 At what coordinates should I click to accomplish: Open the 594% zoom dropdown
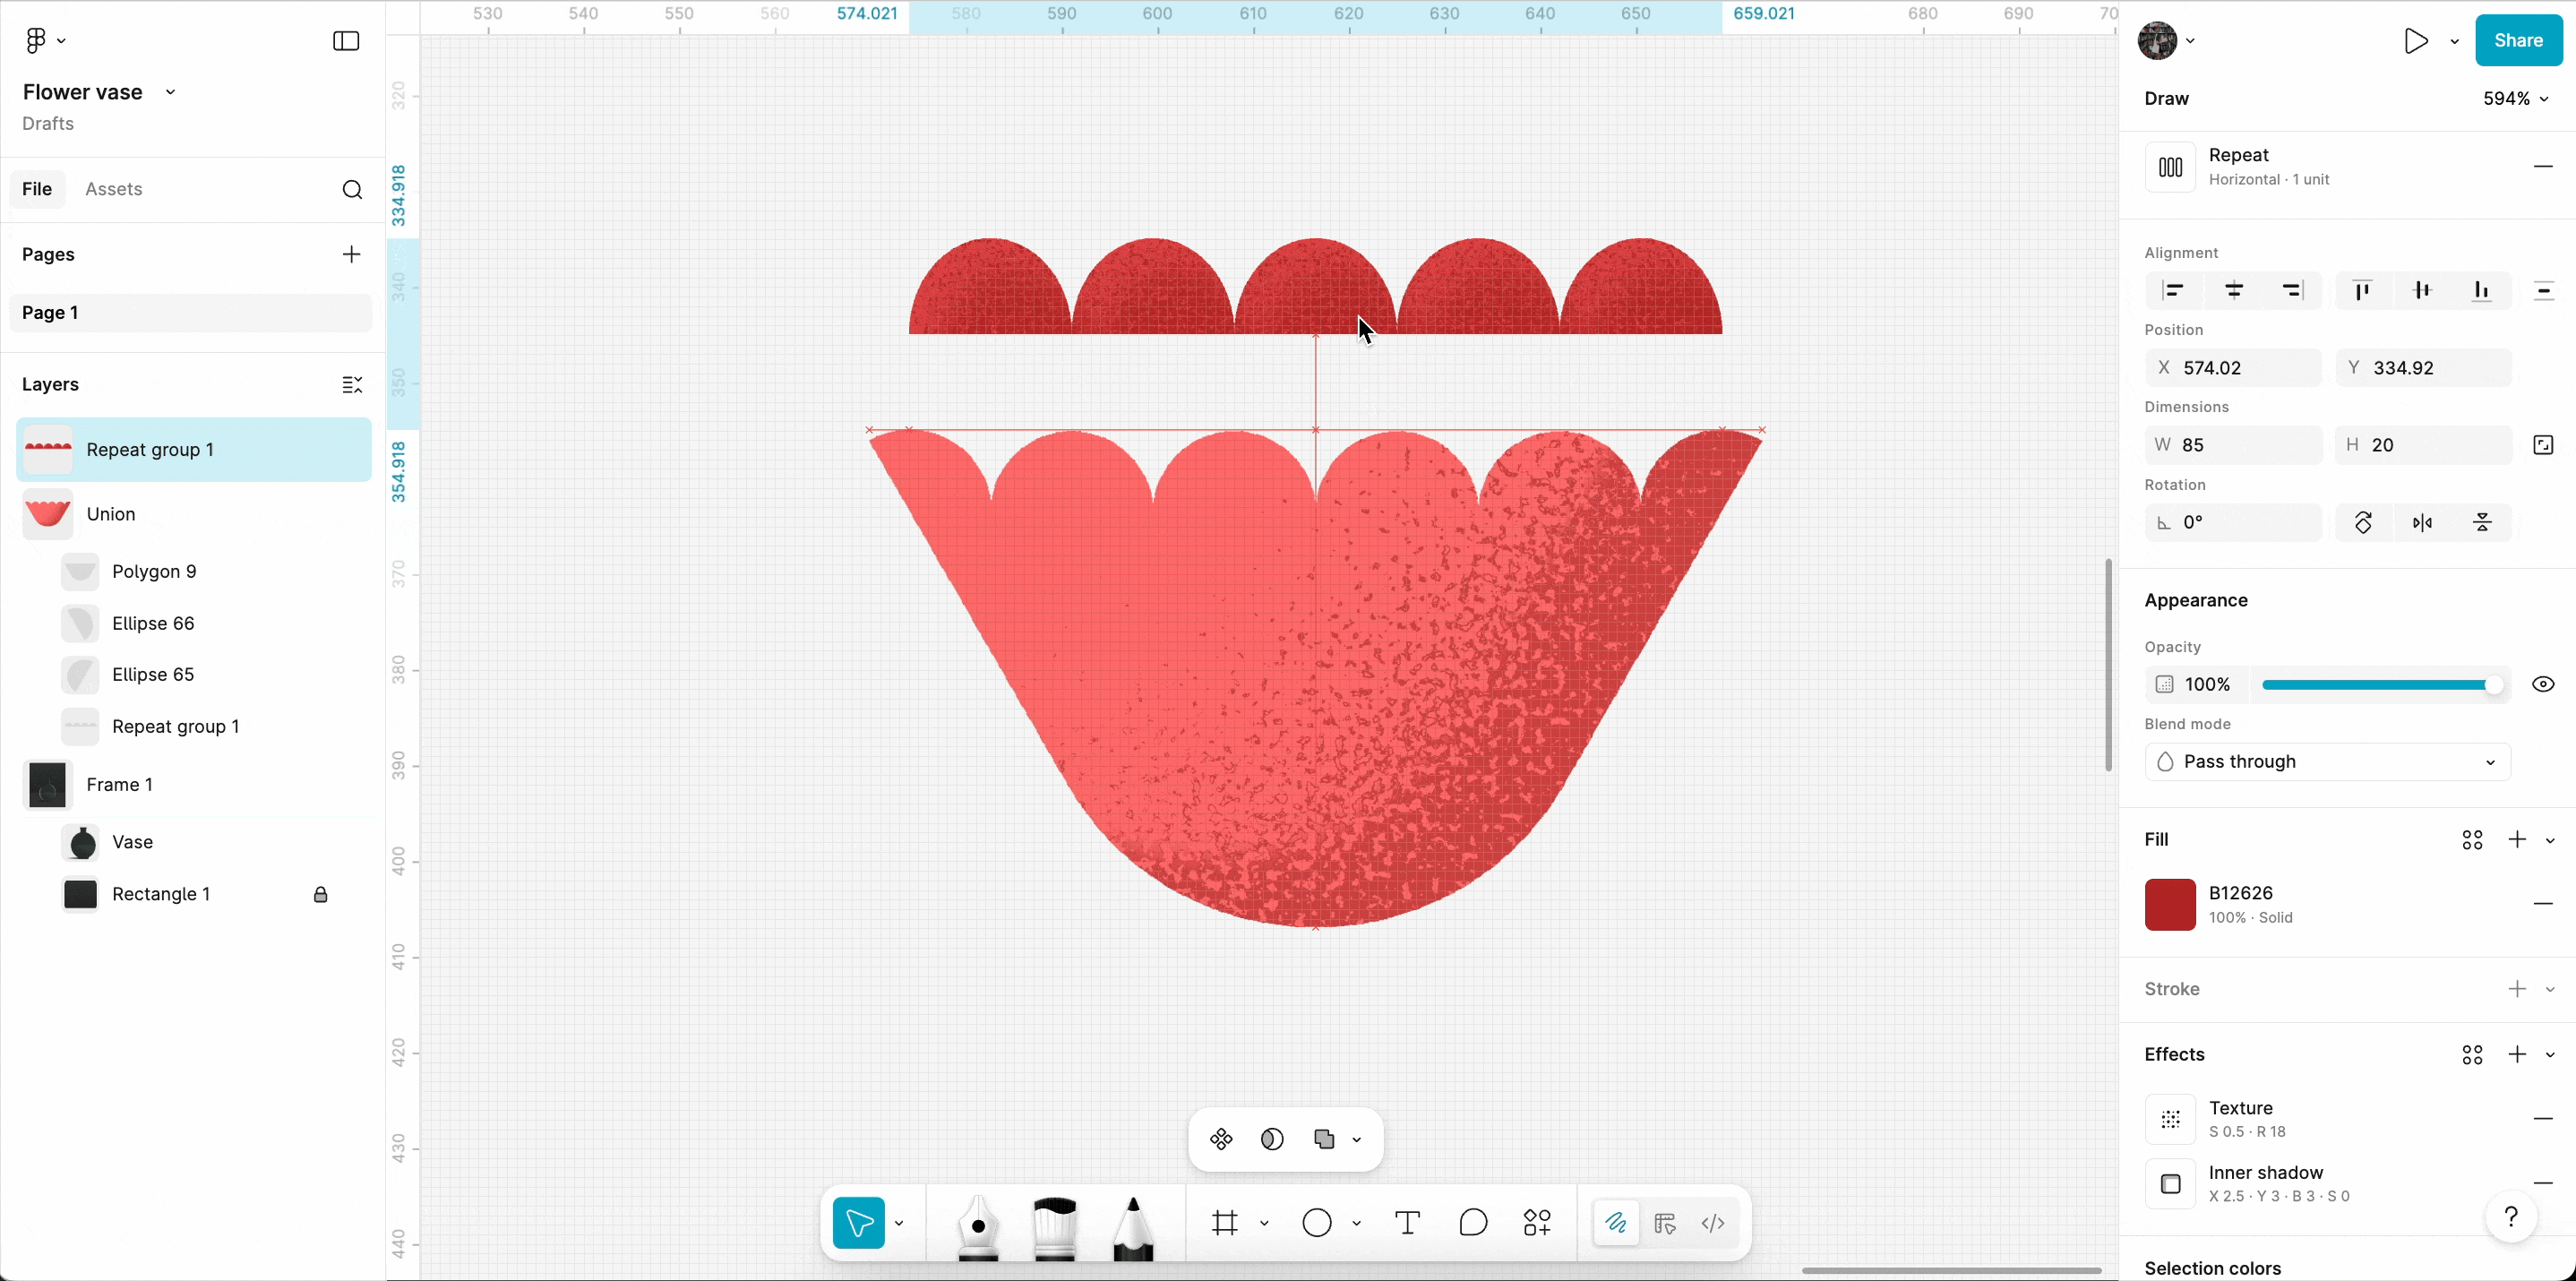point(2515,99)
